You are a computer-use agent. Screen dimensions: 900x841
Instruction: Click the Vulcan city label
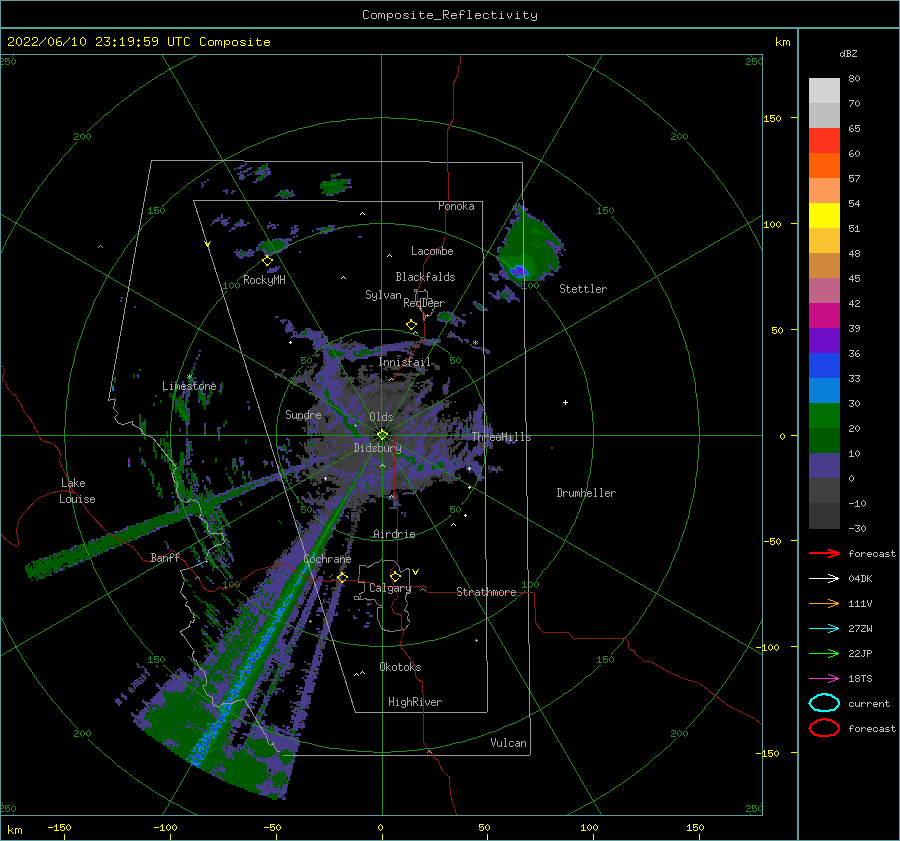509,743
